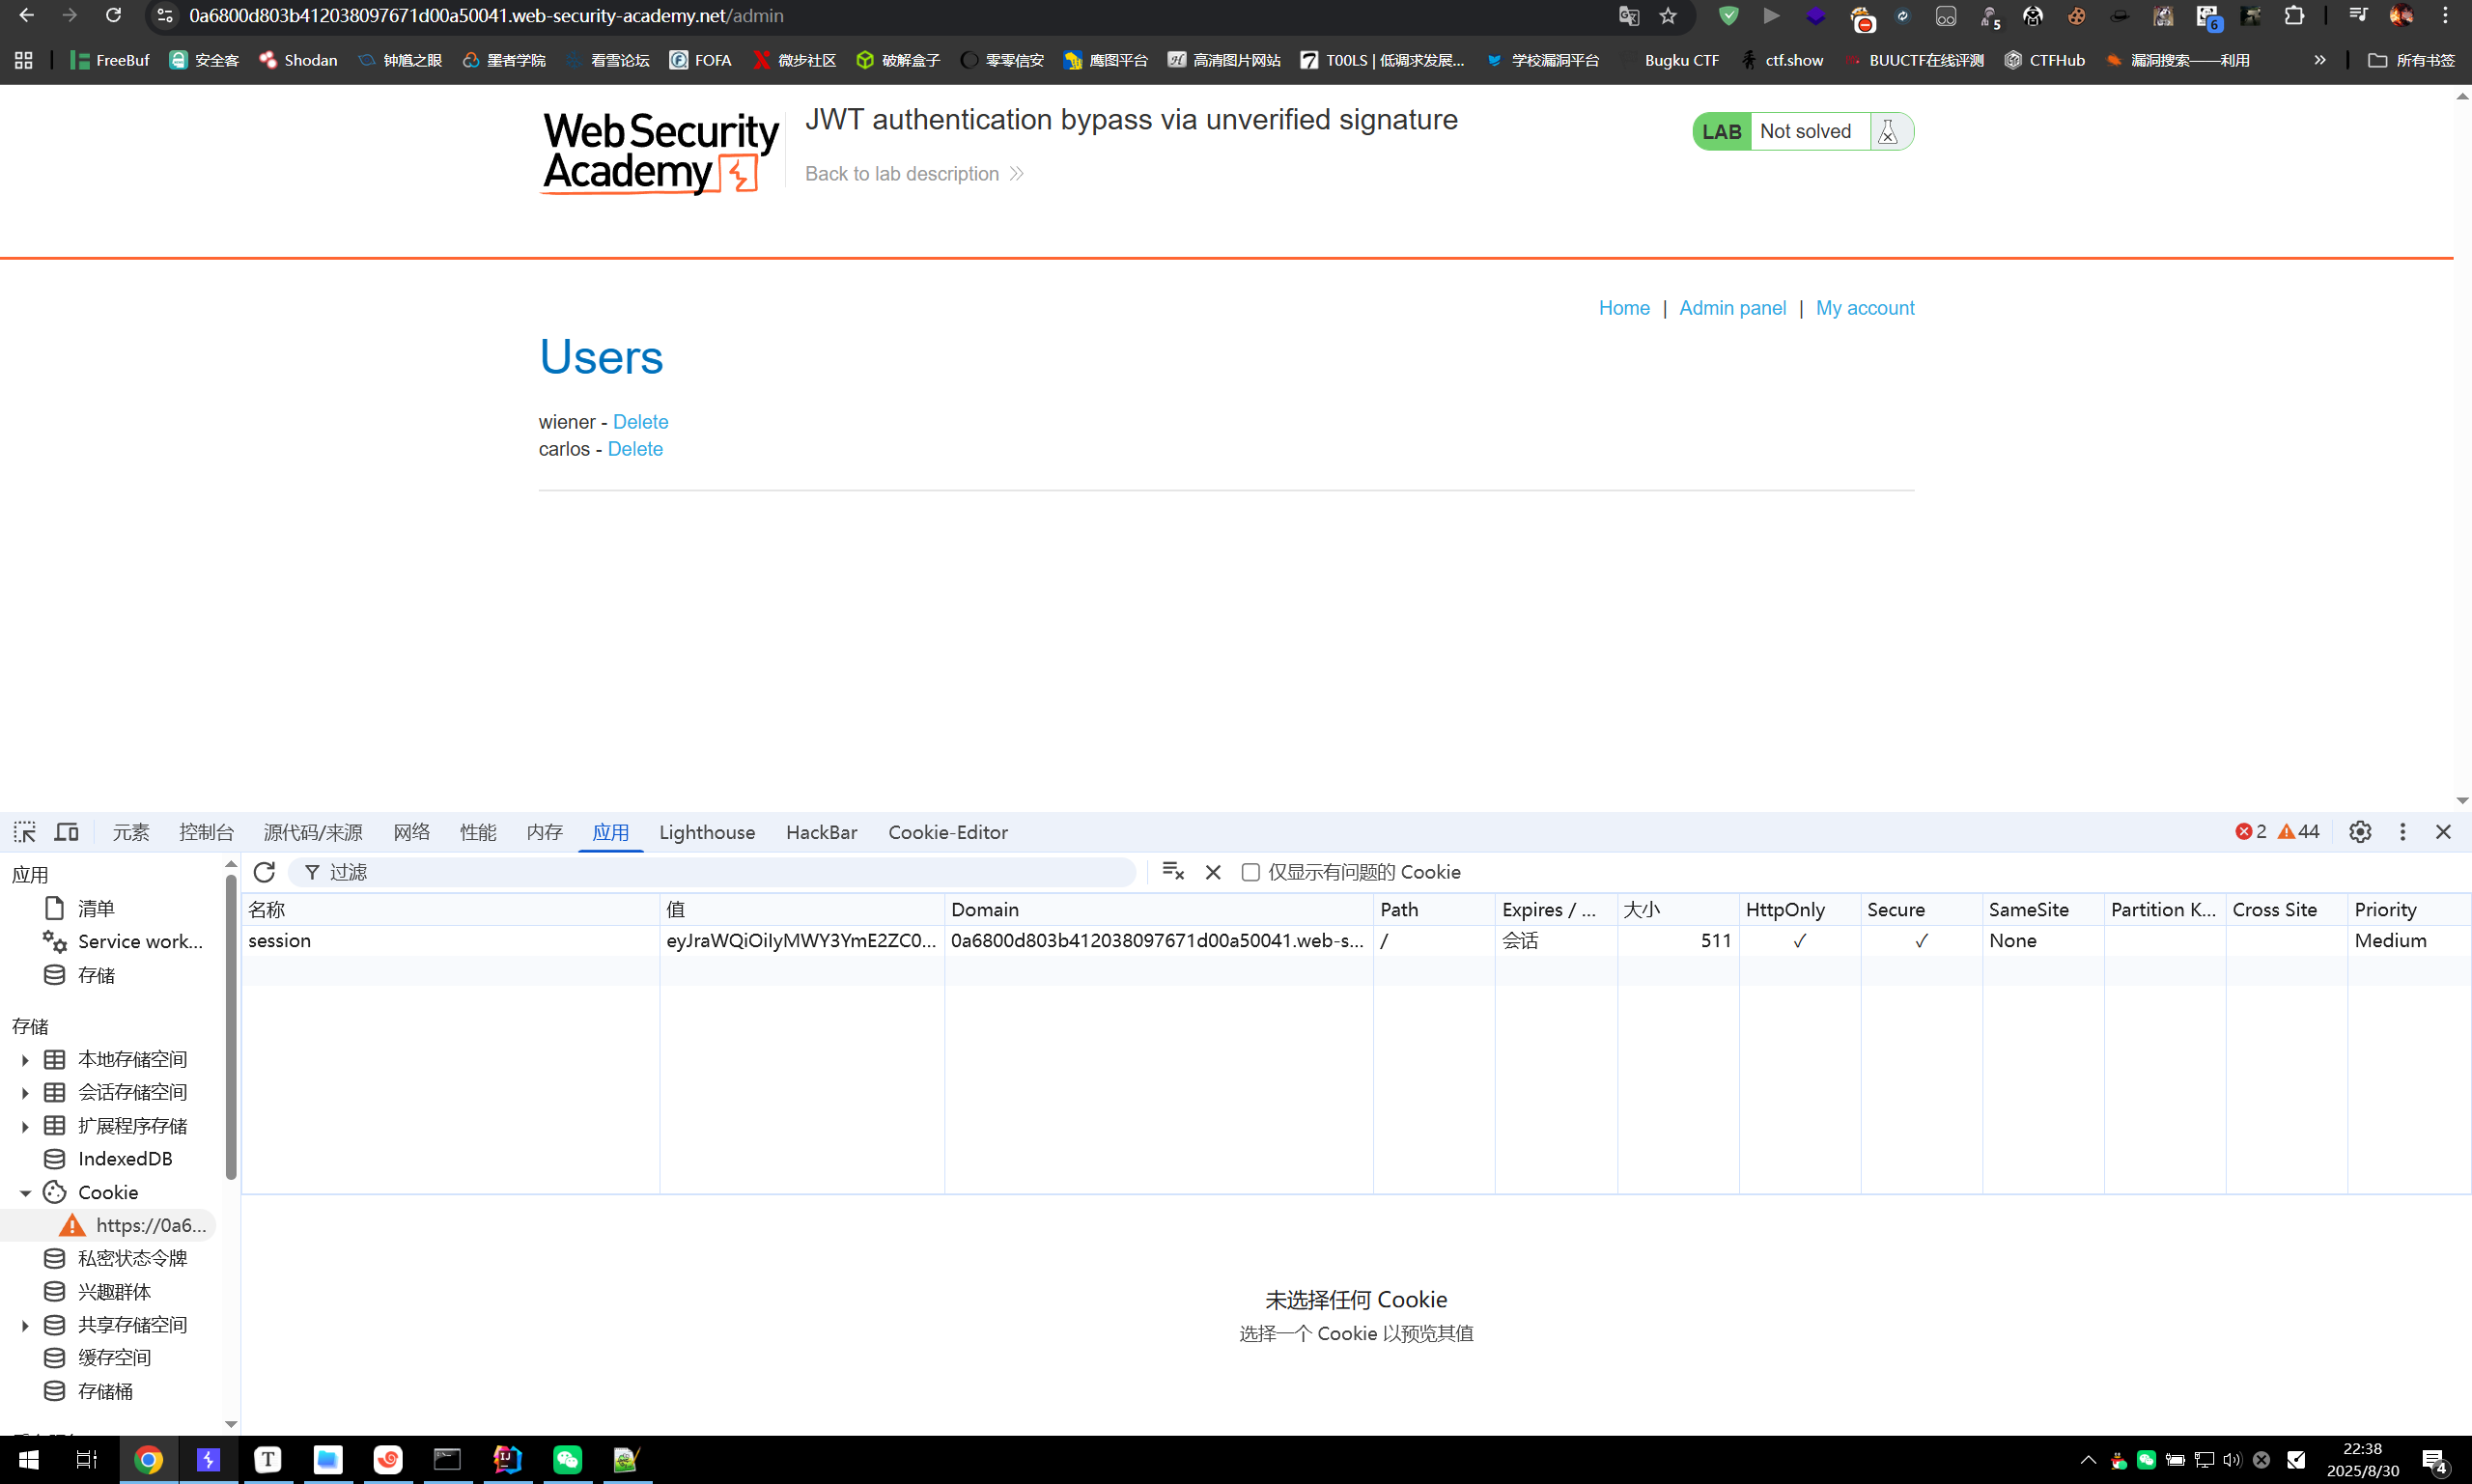Screen dimensions: 2472x1484
Task: Enable only show cookies with issues checkbox
Action: coord(1250,872)
